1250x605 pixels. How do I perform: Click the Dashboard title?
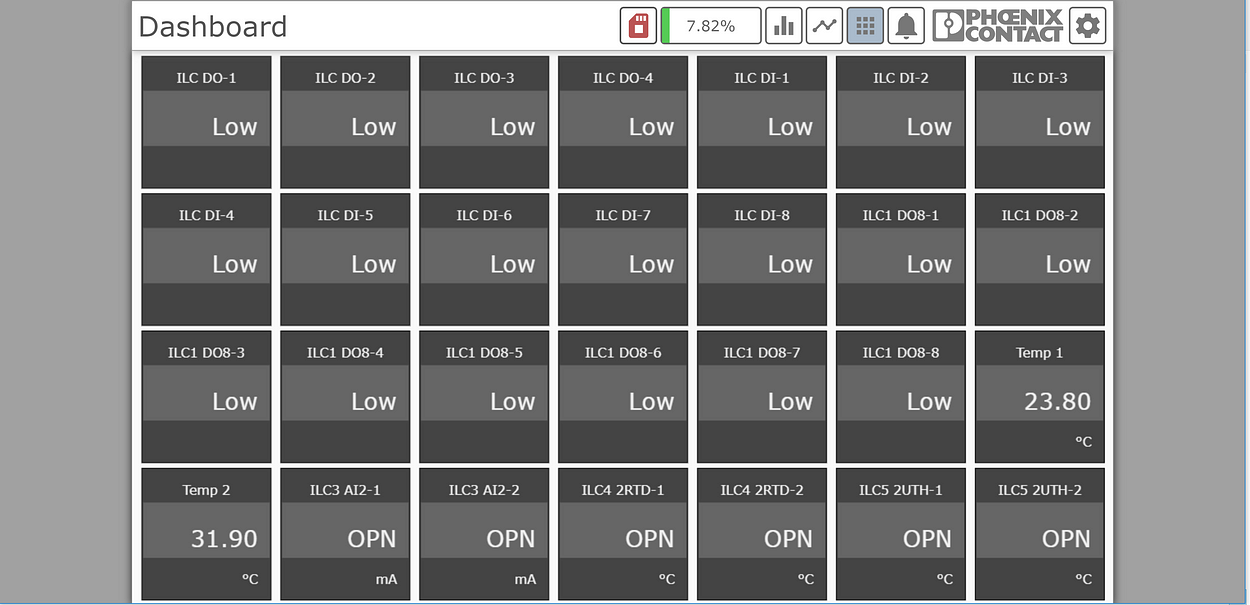click(x=213, y=27)
